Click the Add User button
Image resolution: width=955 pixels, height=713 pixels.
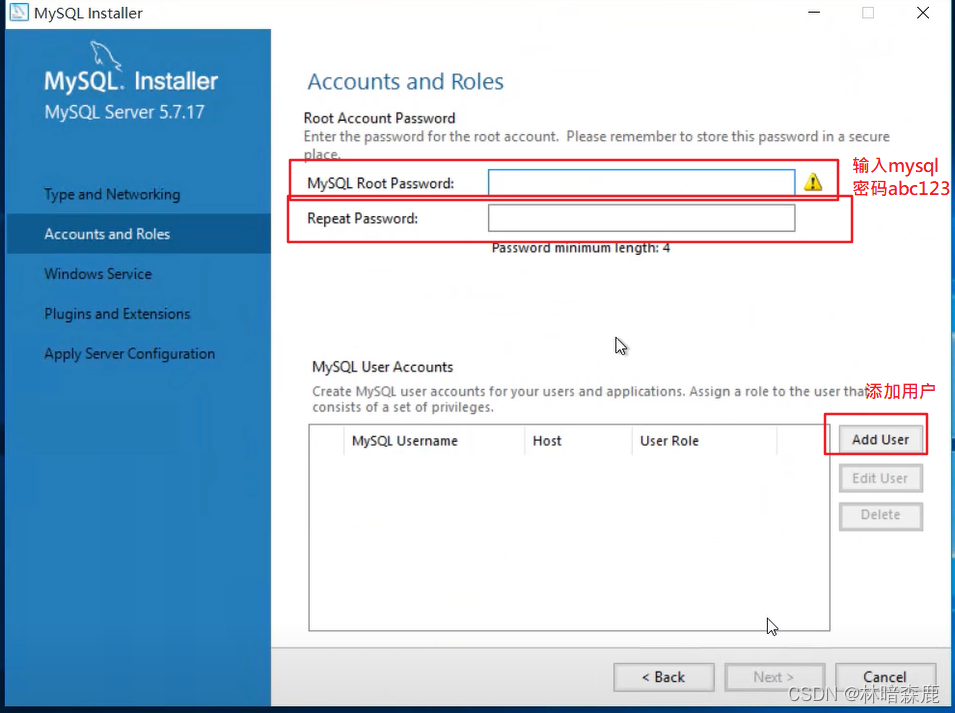point(880,440)
